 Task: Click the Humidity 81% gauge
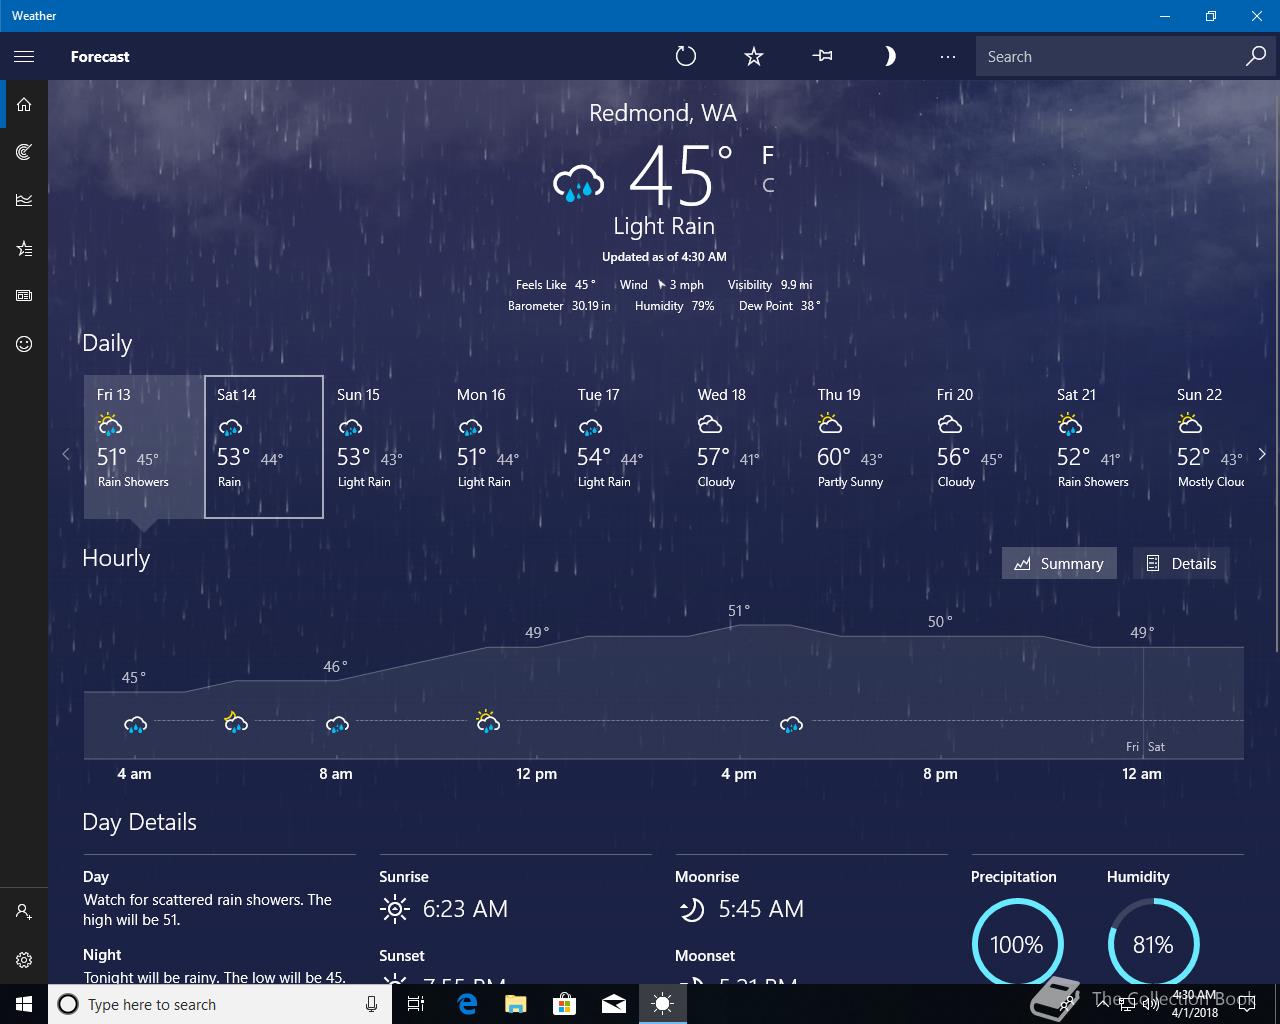(1153, 944)
